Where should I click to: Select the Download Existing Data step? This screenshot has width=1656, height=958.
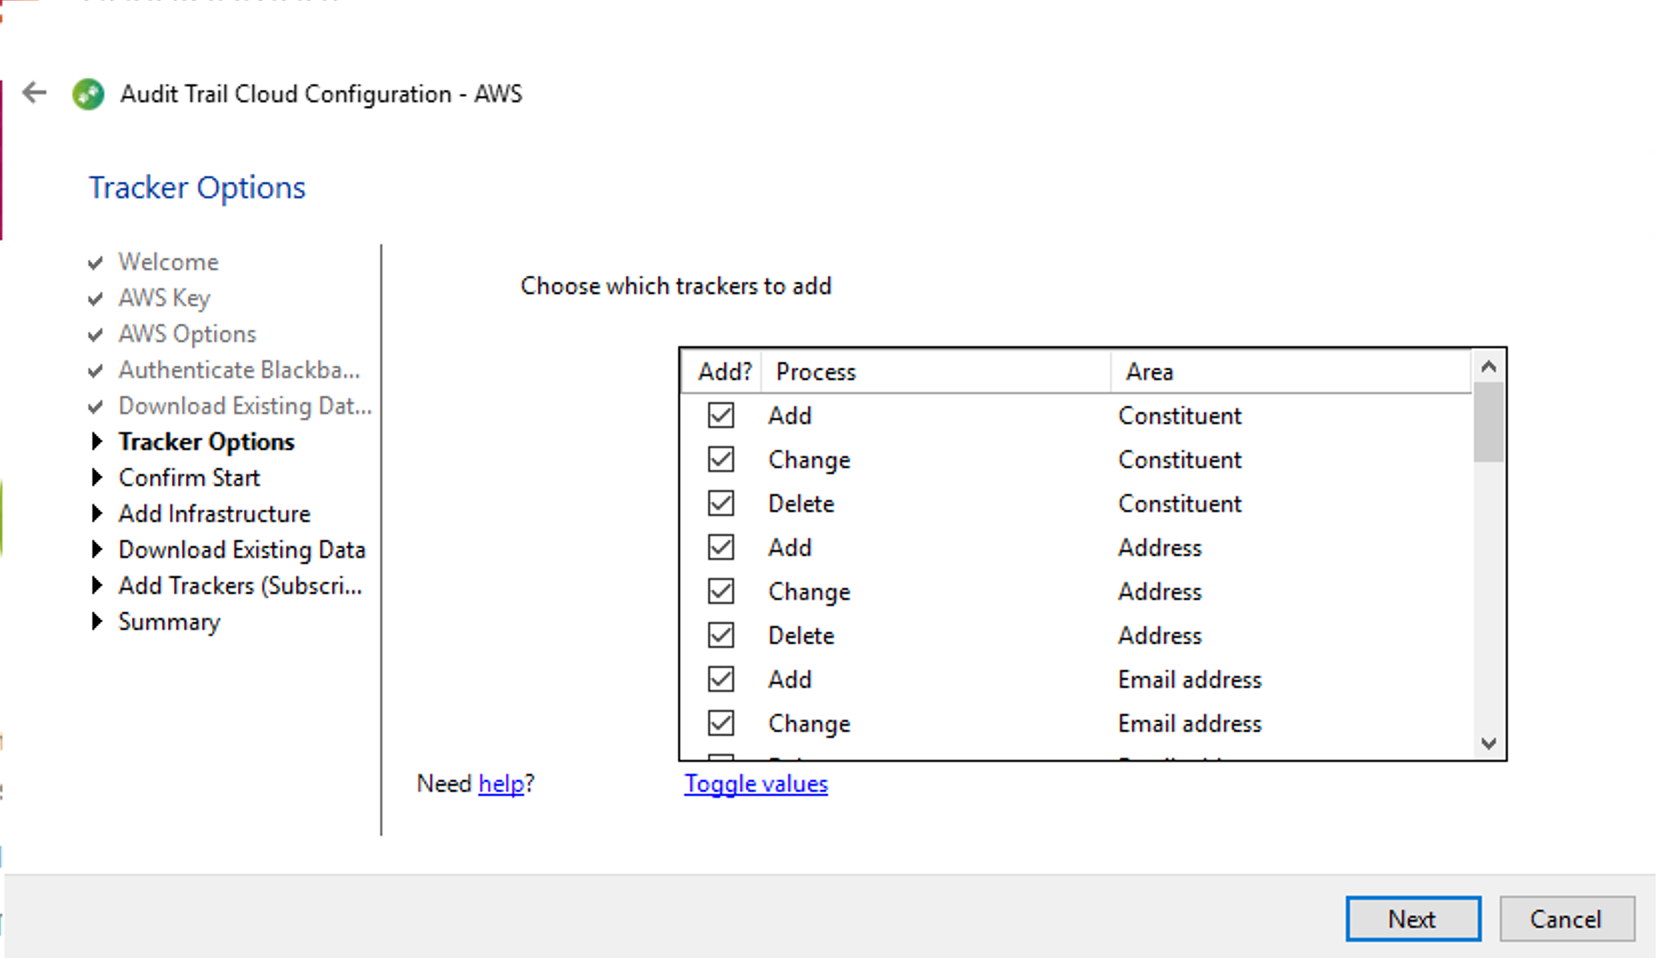[x=242, y=550]
